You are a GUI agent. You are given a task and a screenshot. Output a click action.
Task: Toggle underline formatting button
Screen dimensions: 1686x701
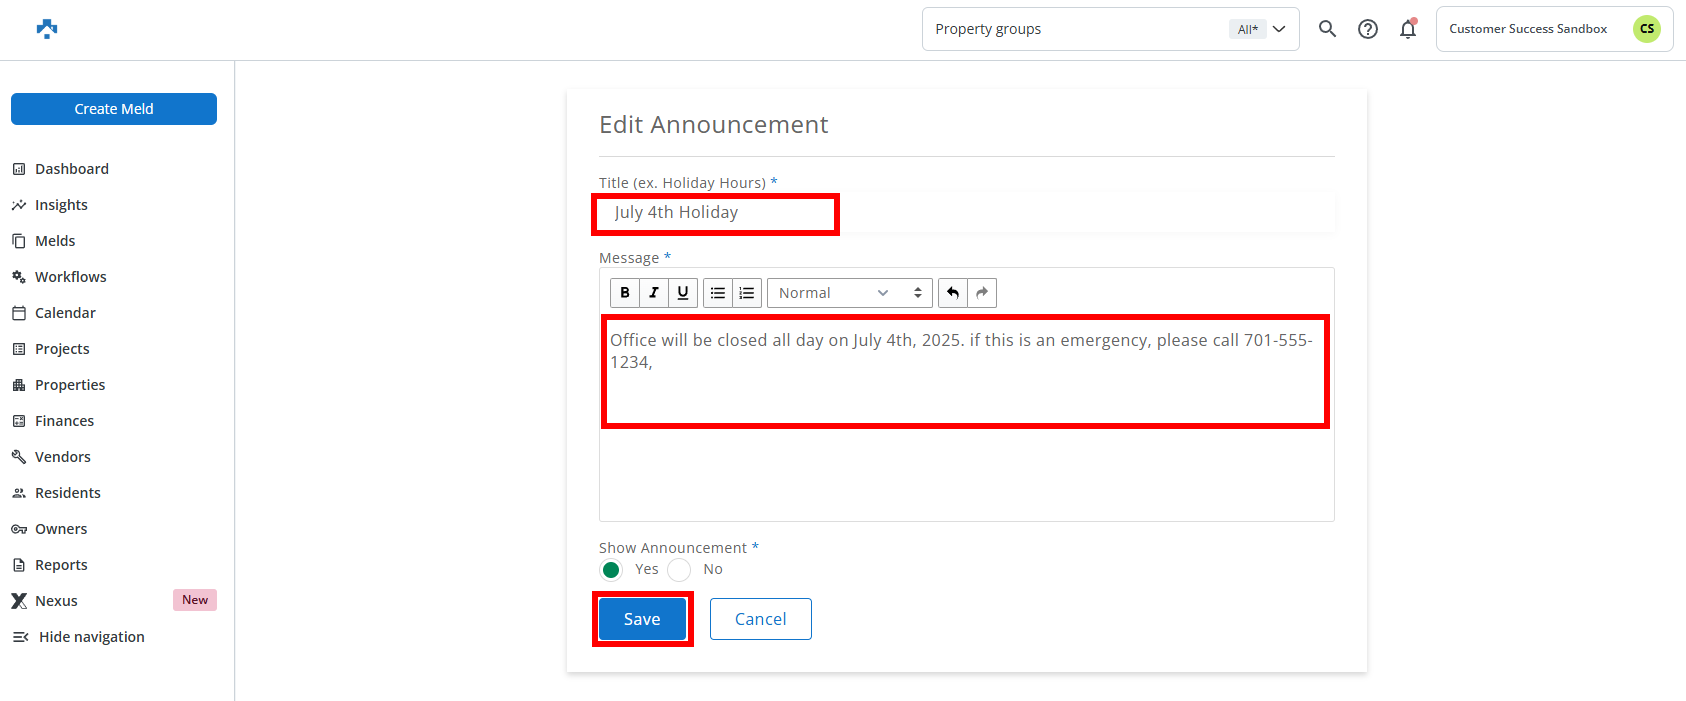tap(683, 293)
